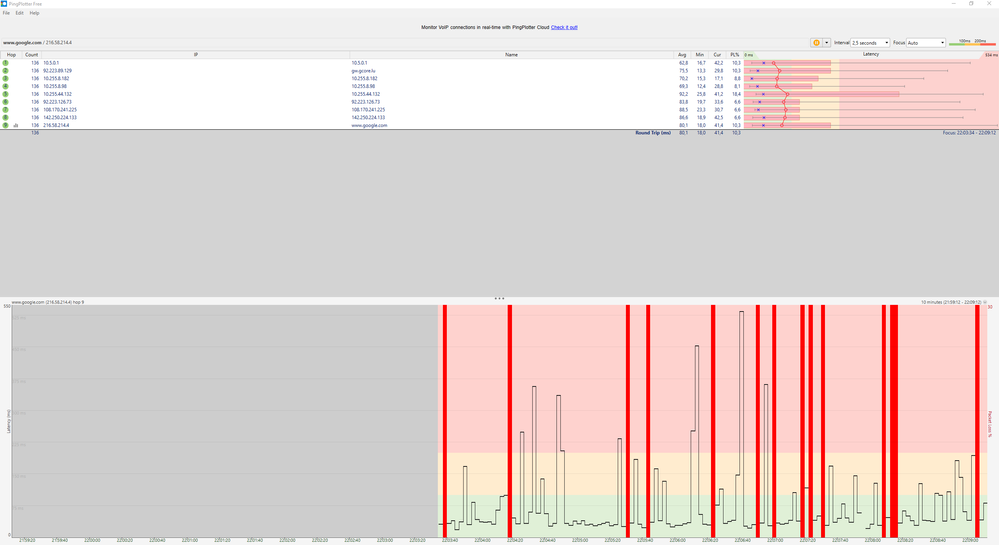
Task: Click the three-dot splitter handle above timeline graph
Action: click(499, 298)
